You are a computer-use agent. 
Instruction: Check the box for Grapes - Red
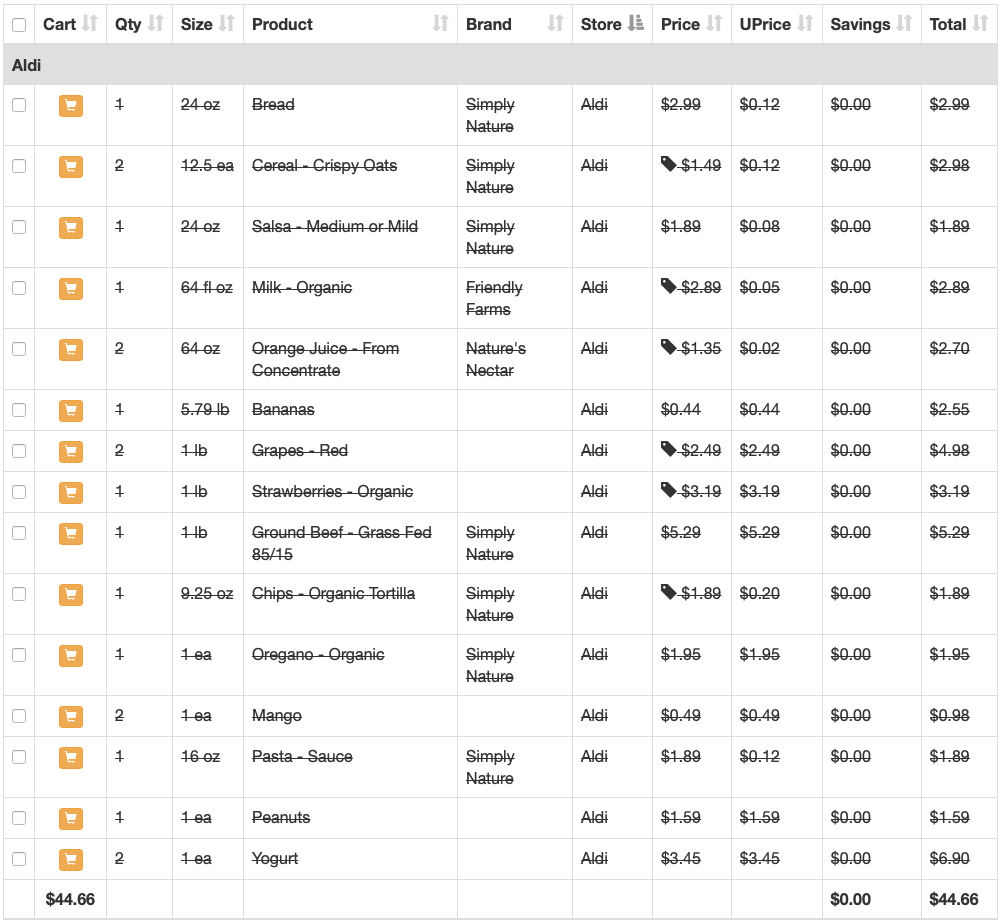19,451
